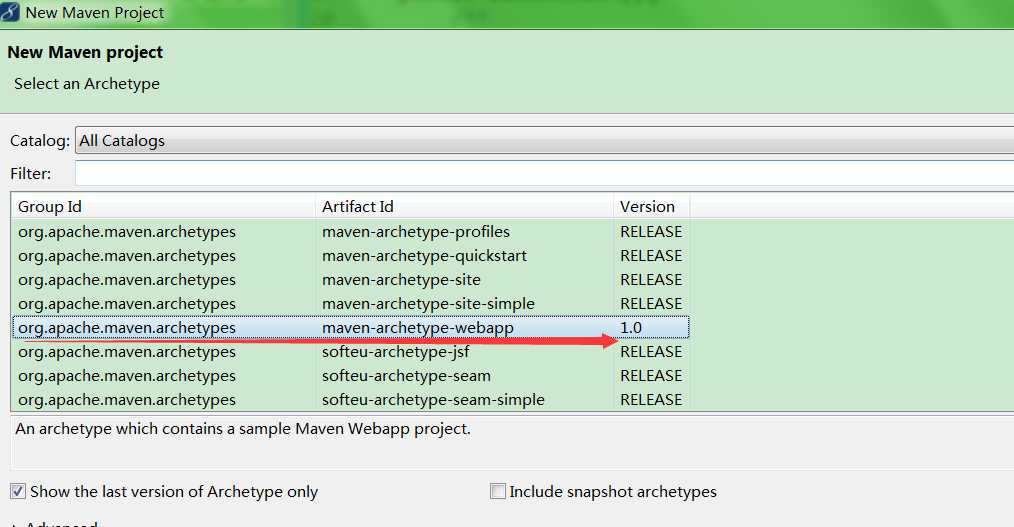Click the archetype description text about Maven Webapp
The height and width of the screenshot is (527, 1014).
pyautogui.click(x=243, y=429)
